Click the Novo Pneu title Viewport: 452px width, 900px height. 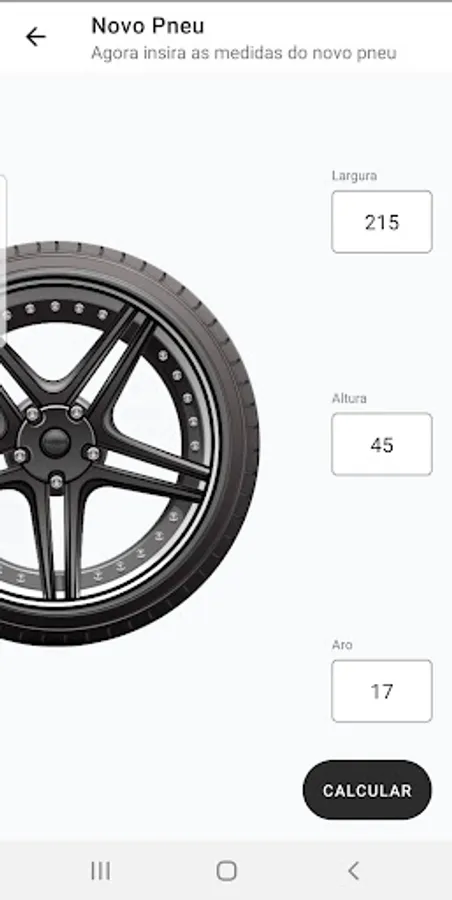click(x=148, y=26)
